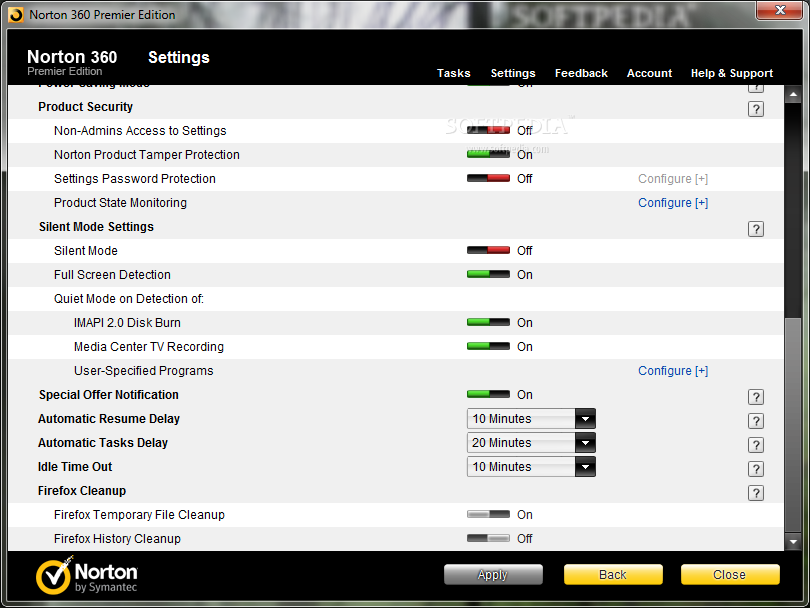Viewport: 810px width, 608px height.
Task: Click the yellow Close button
Action: coord(730,574)
